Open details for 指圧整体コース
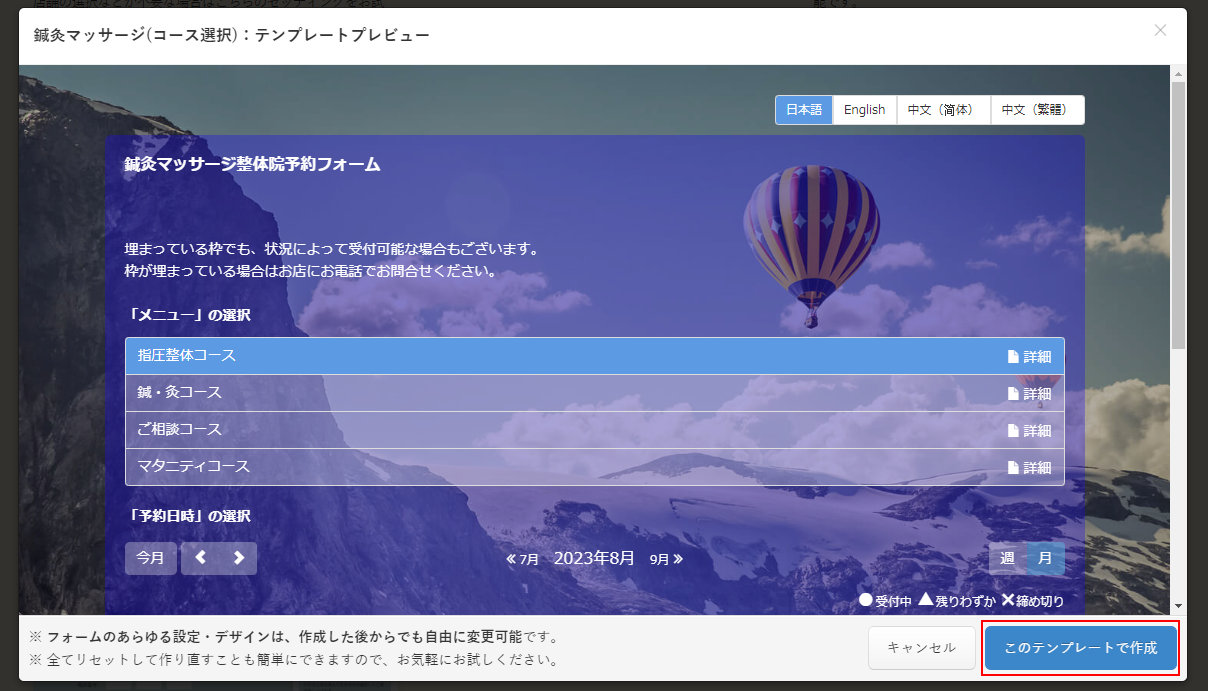 (x=1029, y=357)
